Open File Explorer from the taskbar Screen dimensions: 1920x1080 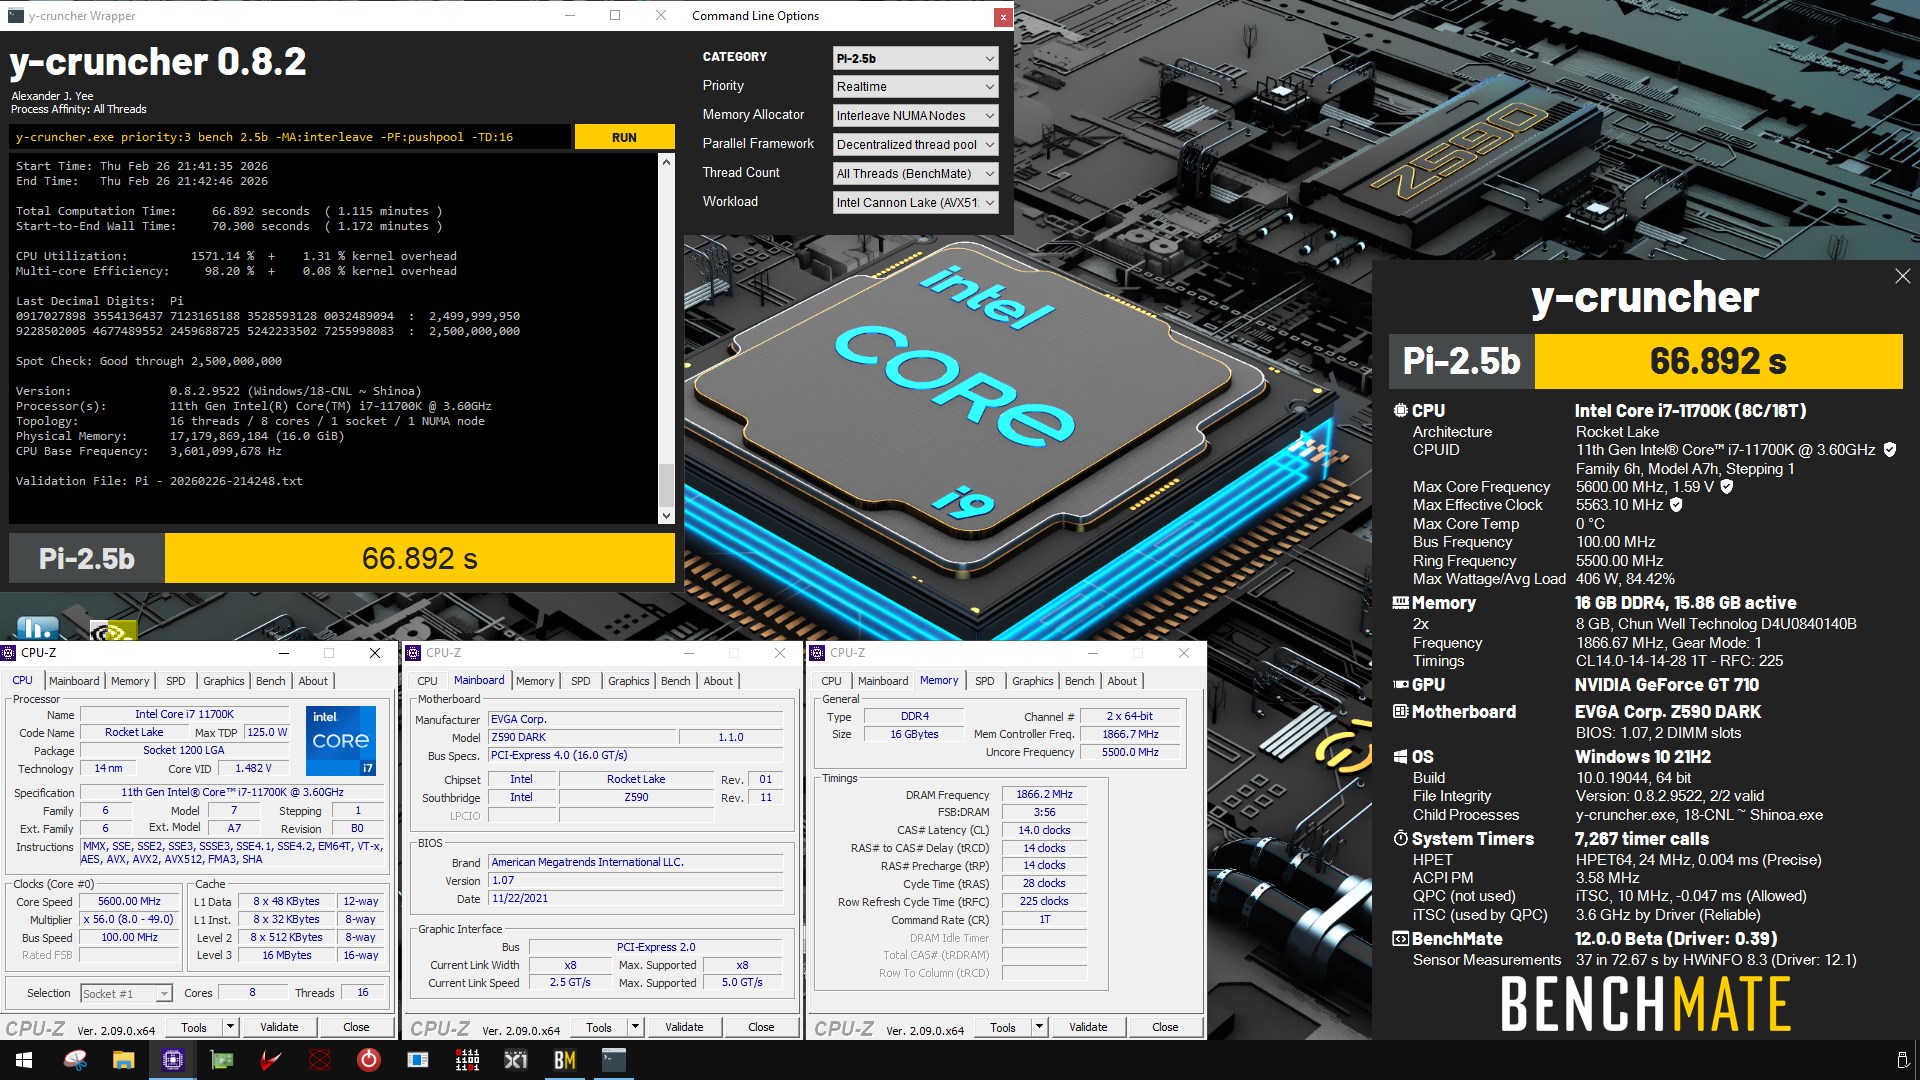tap(124, 1060)
